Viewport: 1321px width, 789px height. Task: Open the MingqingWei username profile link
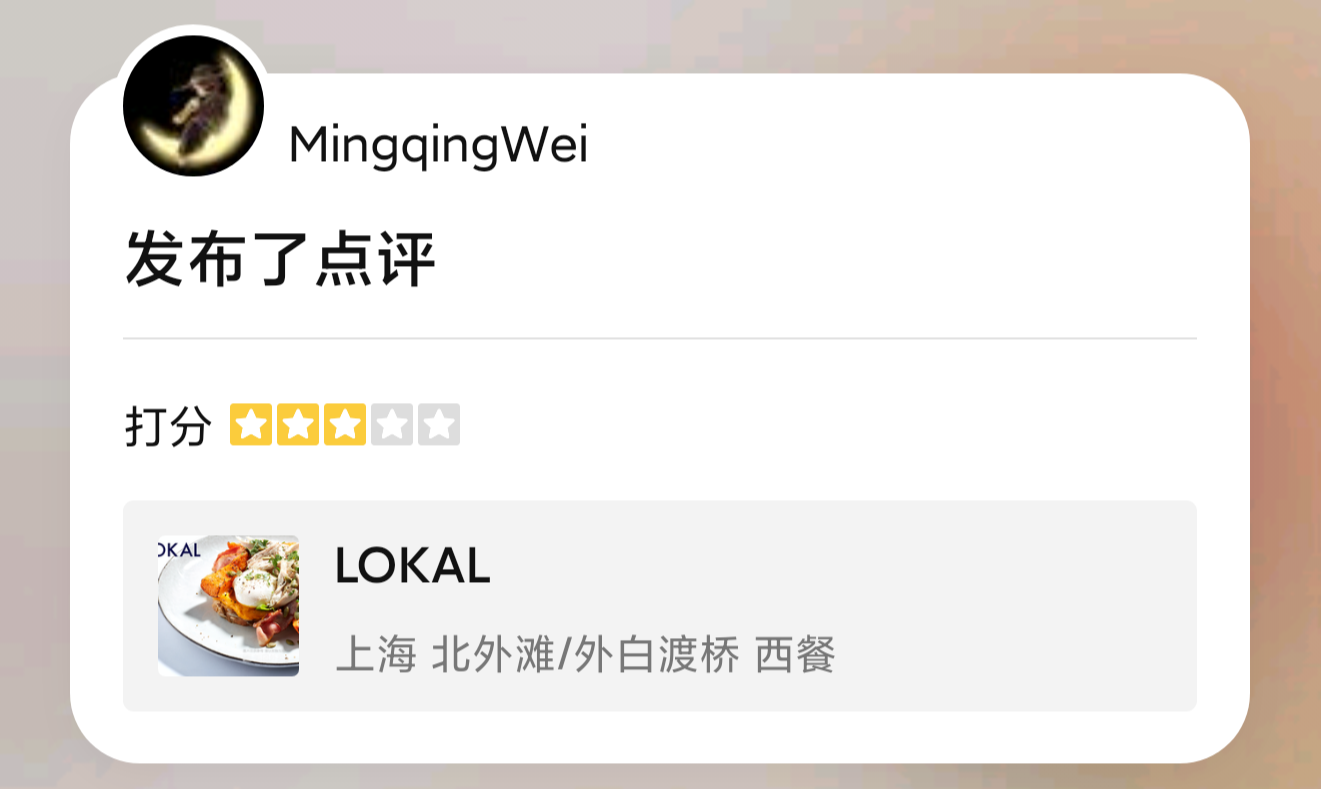(x=438, y=148)
